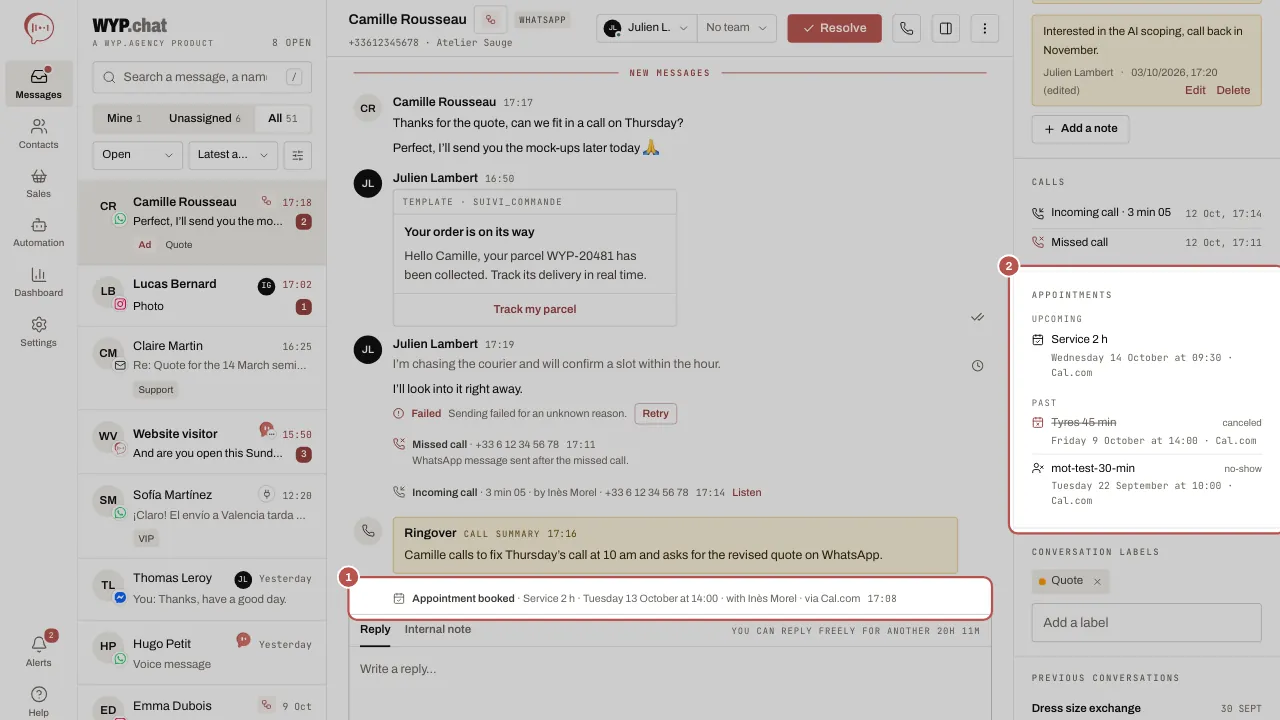1280x720 pixels.
Task: Click the Support tag on Claire Martin
Action: click(x=156, y=390)
